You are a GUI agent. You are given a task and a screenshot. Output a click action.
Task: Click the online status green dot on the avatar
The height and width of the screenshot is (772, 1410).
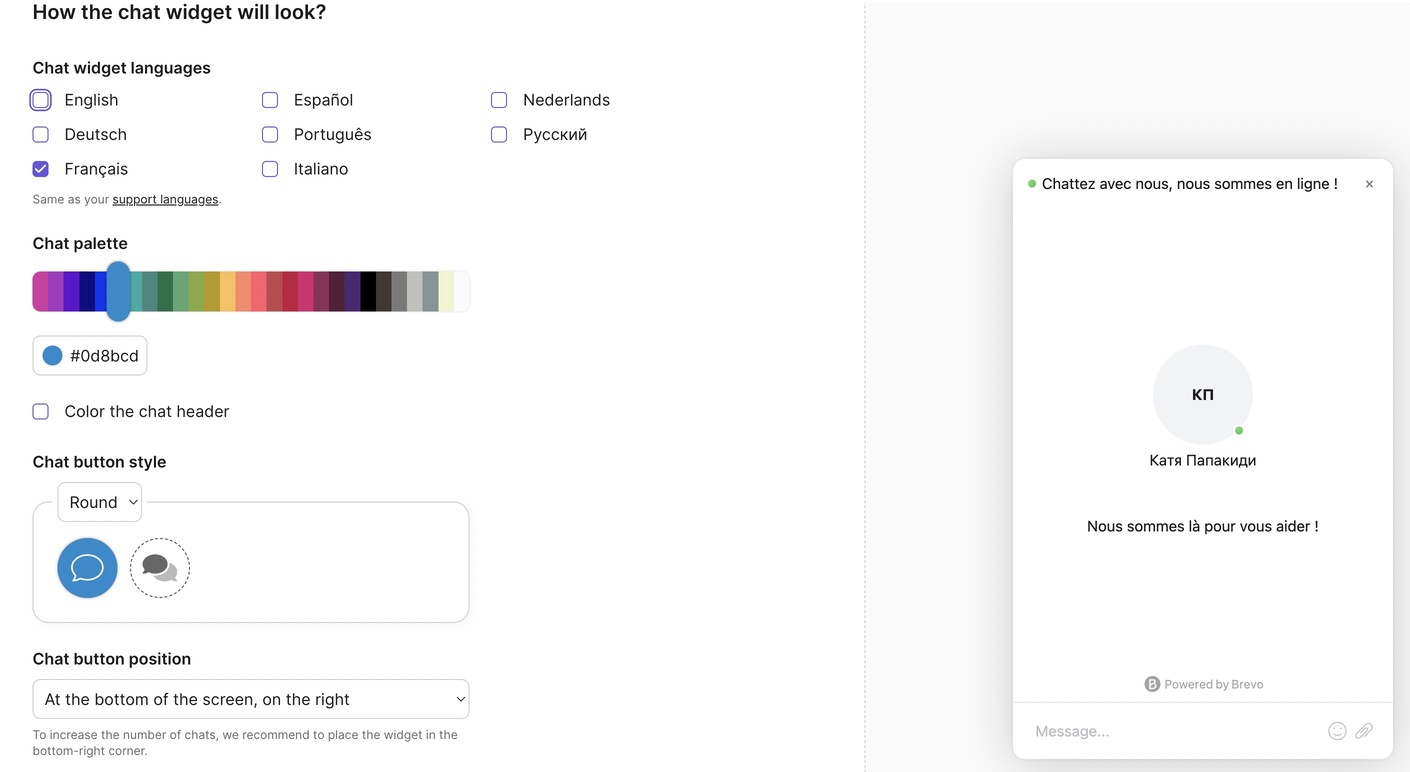[x=1238, y=430]
